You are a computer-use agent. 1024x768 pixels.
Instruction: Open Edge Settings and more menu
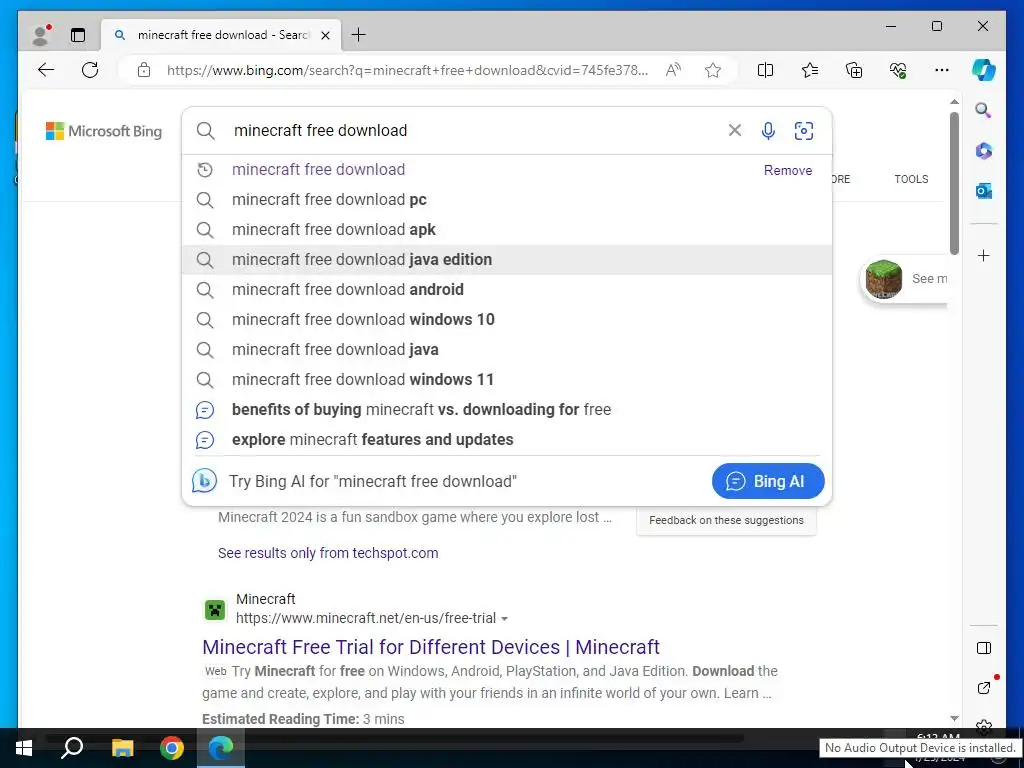pos(942,70)
